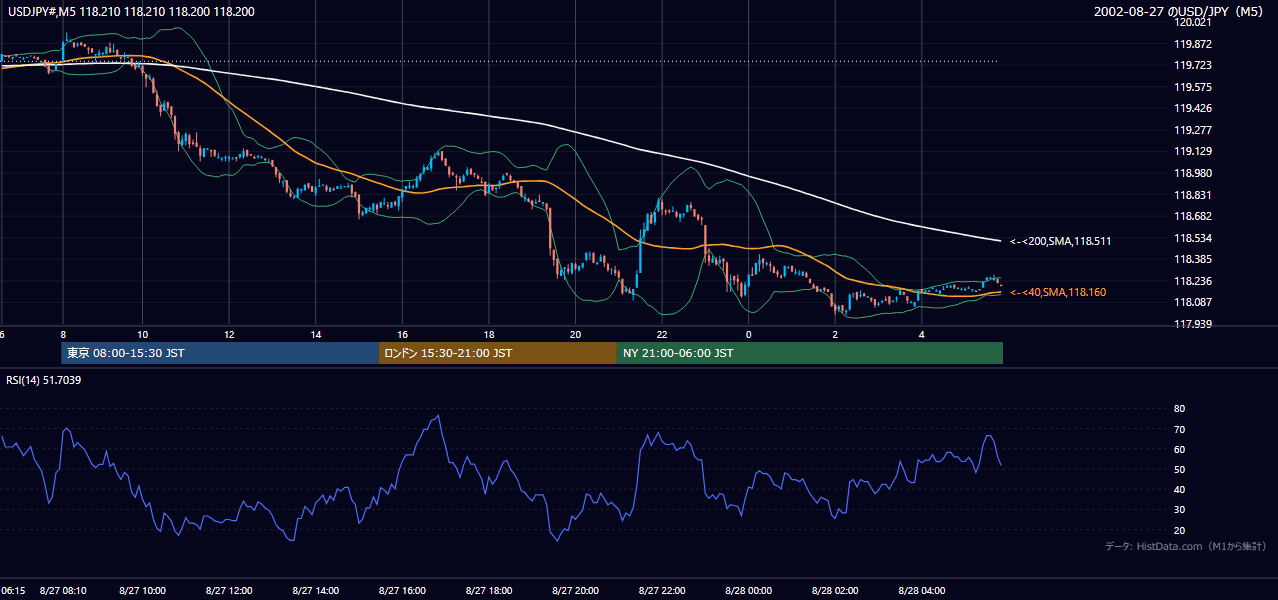The height and width of the screenshot is (600, 1278).
Task: Click the RSI scale value 20
Action: point(1179,530)
